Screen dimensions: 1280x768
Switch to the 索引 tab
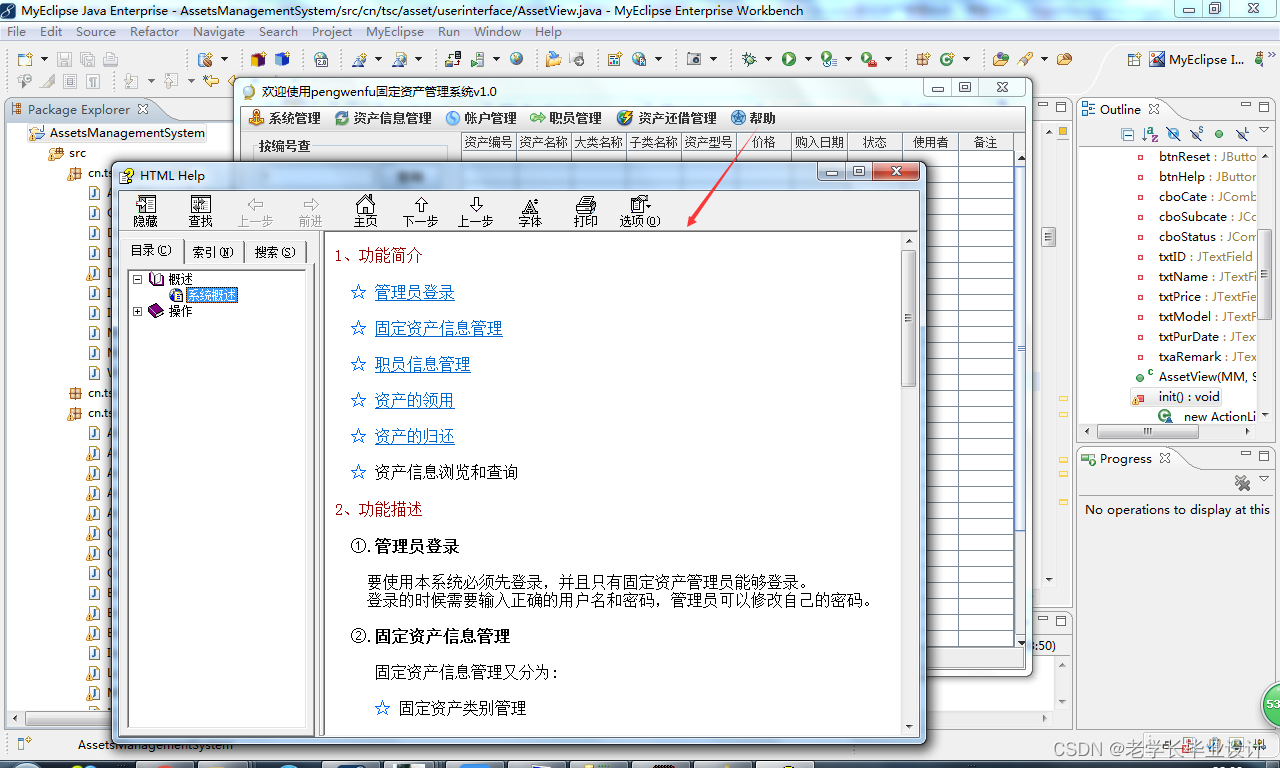coord(212,251)
